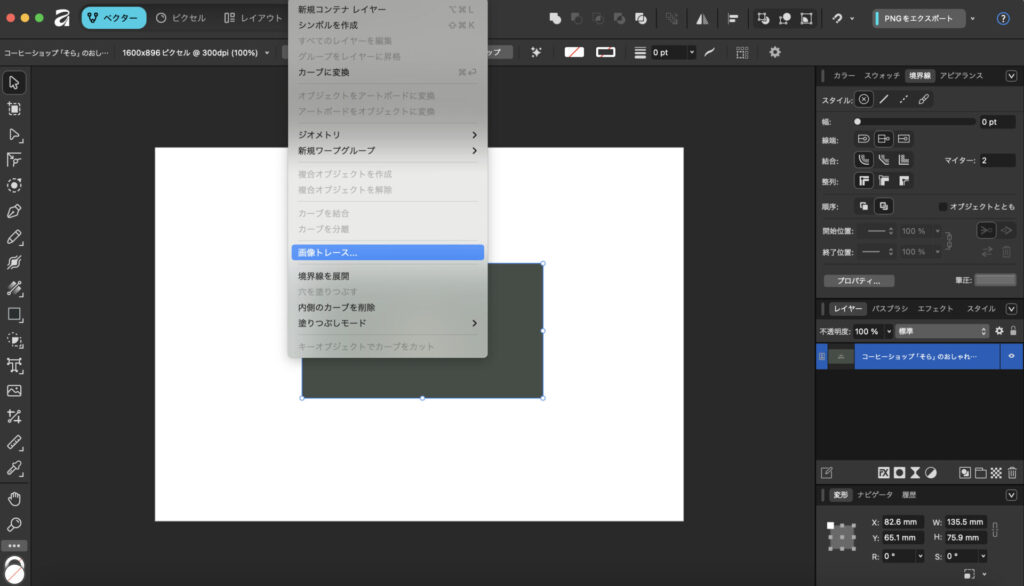
Task: Delete layer using the trash icon
Action: 1011,472
